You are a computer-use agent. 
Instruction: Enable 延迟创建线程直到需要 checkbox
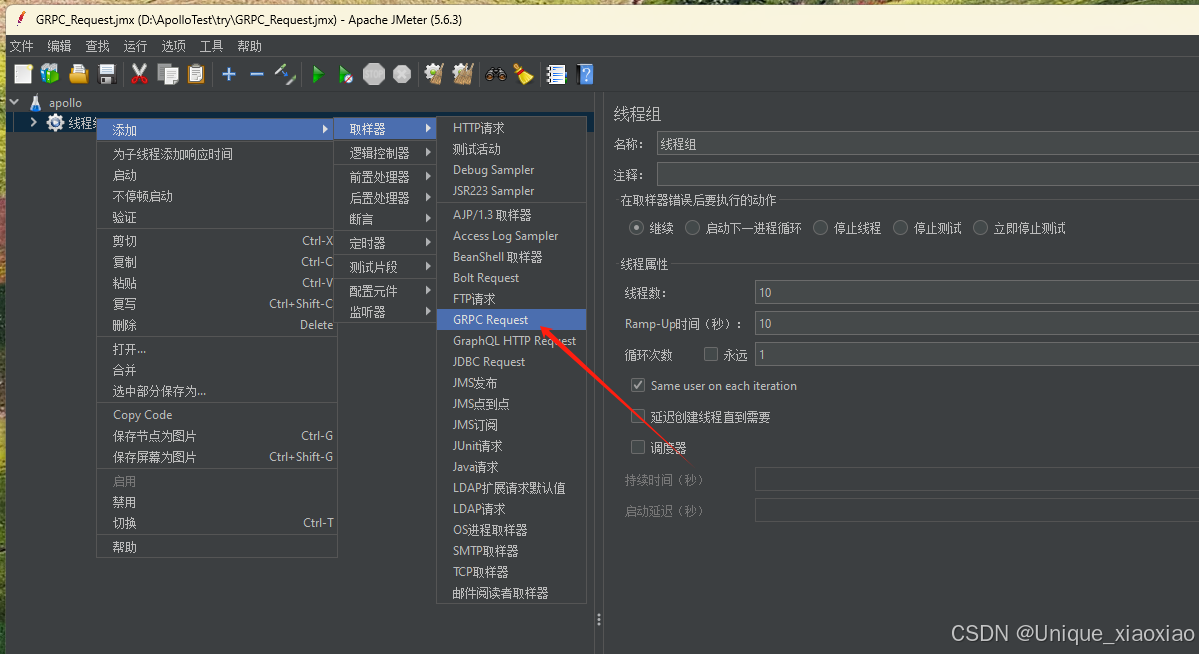[x=638, y=417]
